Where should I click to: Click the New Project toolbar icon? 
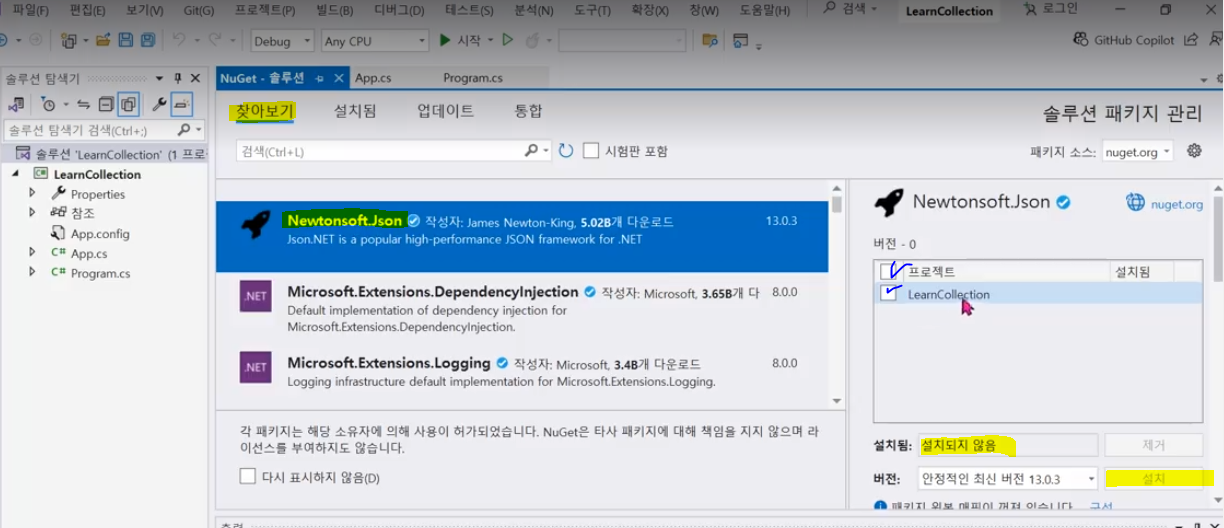coord(68,41)
